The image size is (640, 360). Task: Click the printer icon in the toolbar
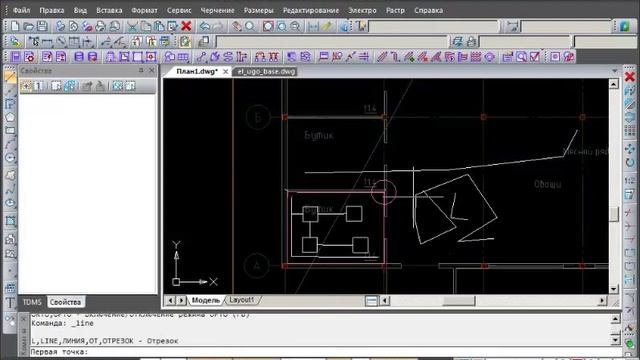[100, 26]
